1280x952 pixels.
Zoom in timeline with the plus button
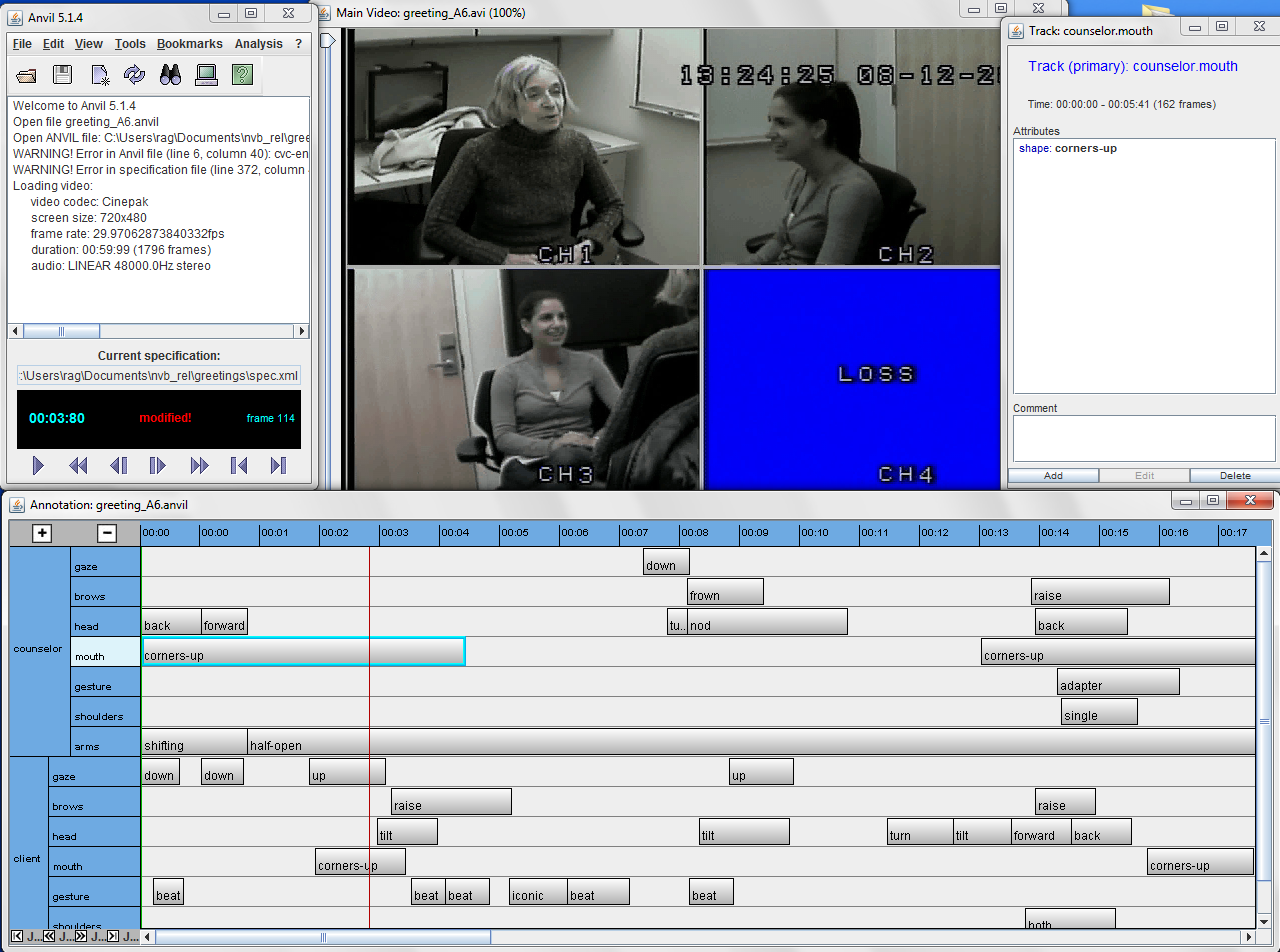click(x=42, y=533)
